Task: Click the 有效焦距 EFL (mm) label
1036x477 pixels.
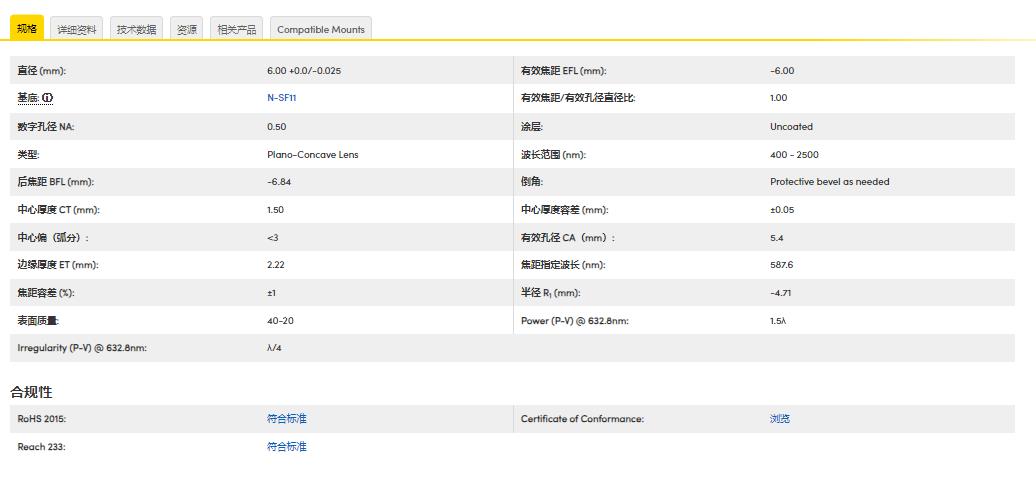Action: (564, 71)
